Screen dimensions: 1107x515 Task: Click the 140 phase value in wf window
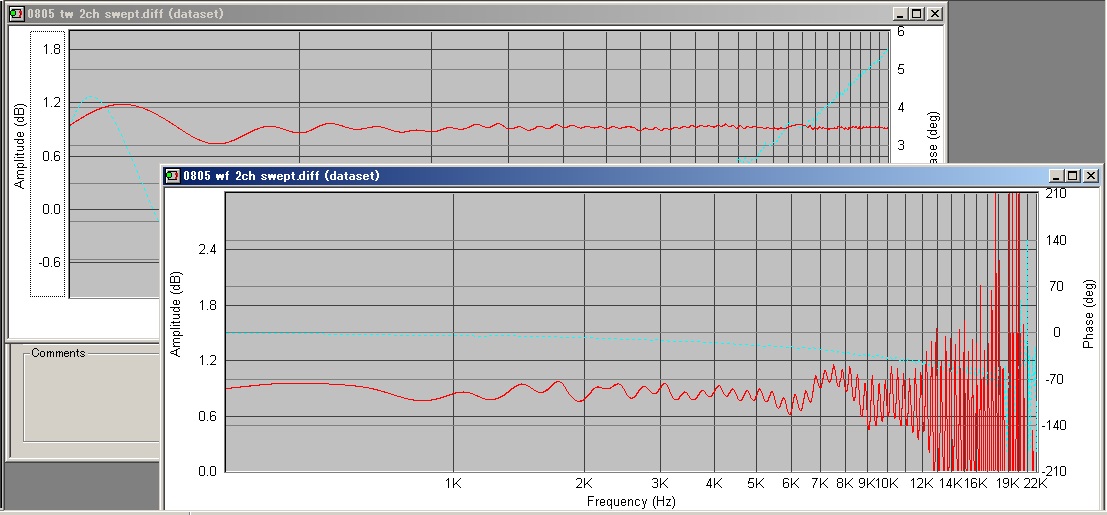[1056, 241]
